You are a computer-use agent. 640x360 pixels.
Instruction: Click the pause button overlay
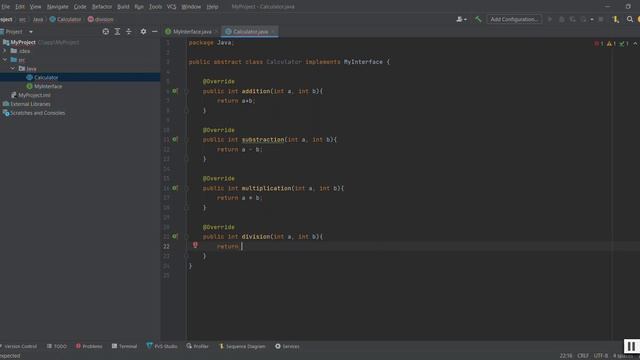(x=631, y=346)
